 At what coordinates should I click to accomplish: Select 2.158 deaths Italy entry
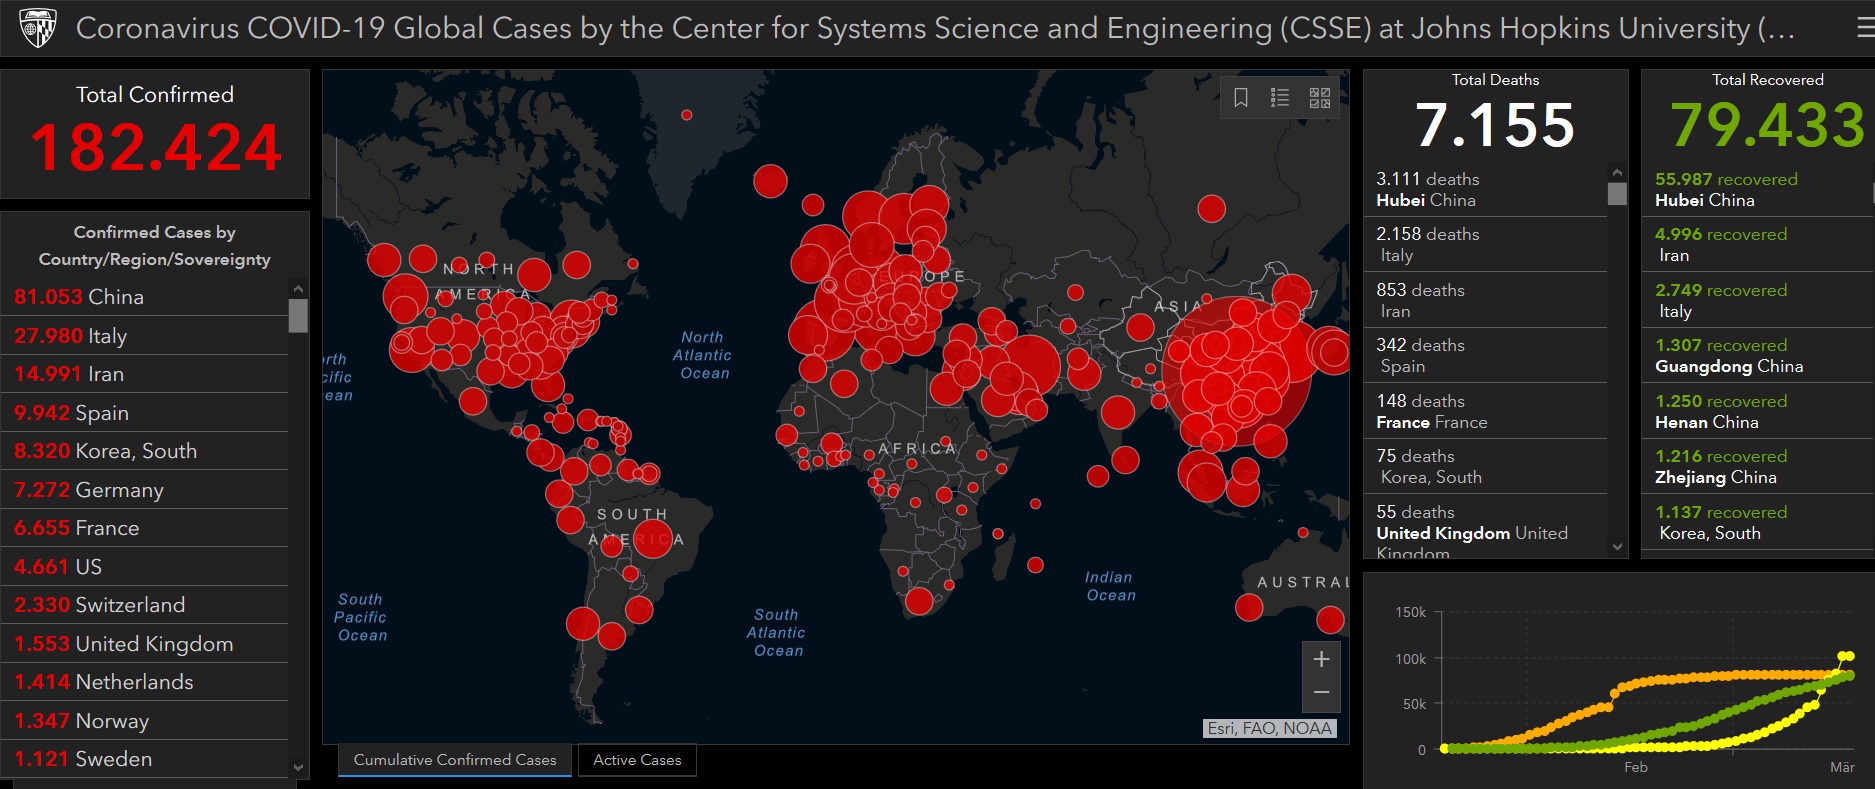pos(1486,244)
